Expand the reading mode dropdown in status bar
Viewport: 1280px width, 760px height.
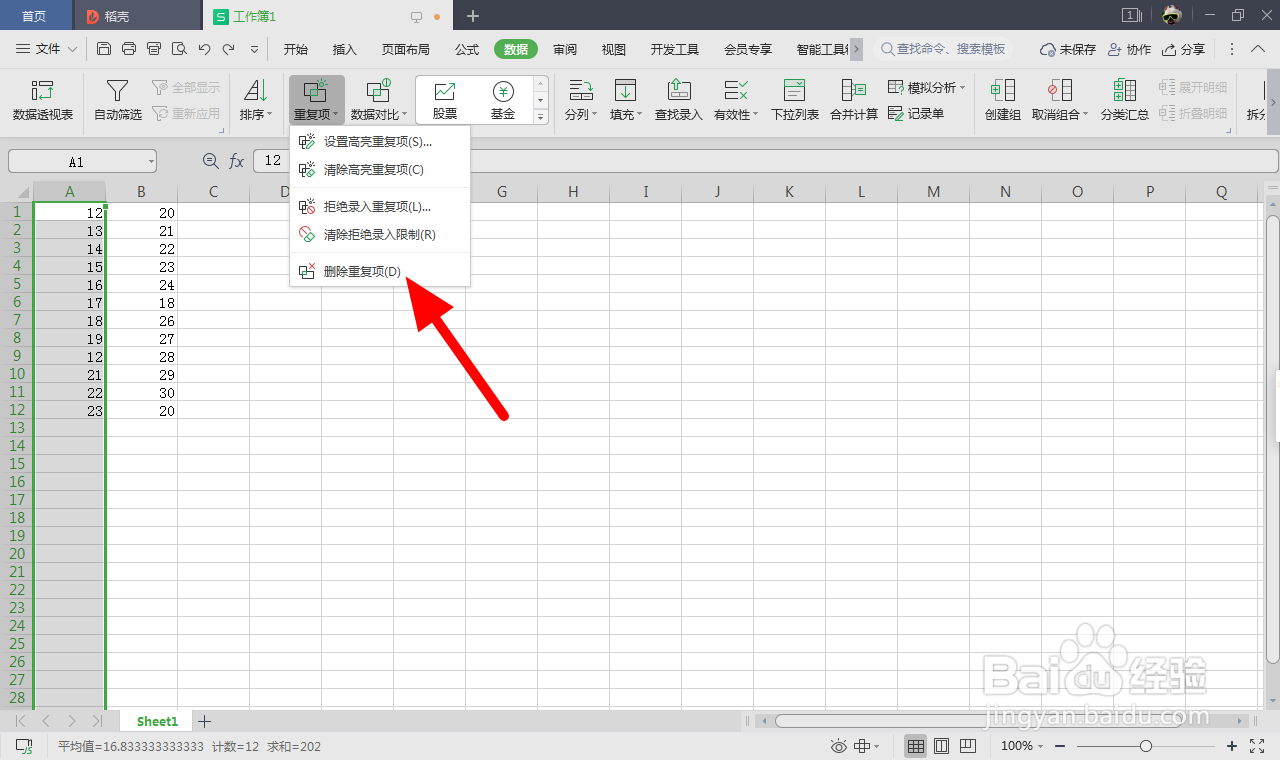pyautogui.click(x=876, y=746)
